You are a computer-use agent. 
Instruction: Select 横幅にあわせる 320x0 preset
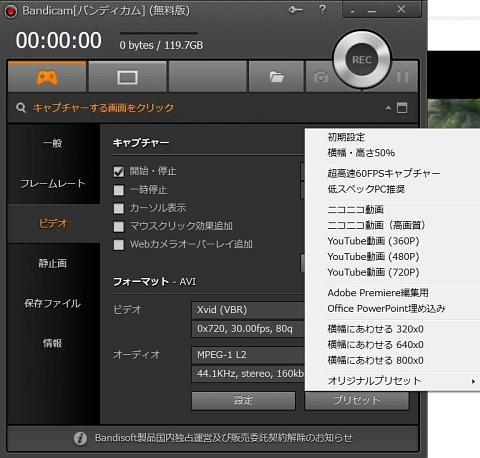pyautogui.click(x=393, y=329)
